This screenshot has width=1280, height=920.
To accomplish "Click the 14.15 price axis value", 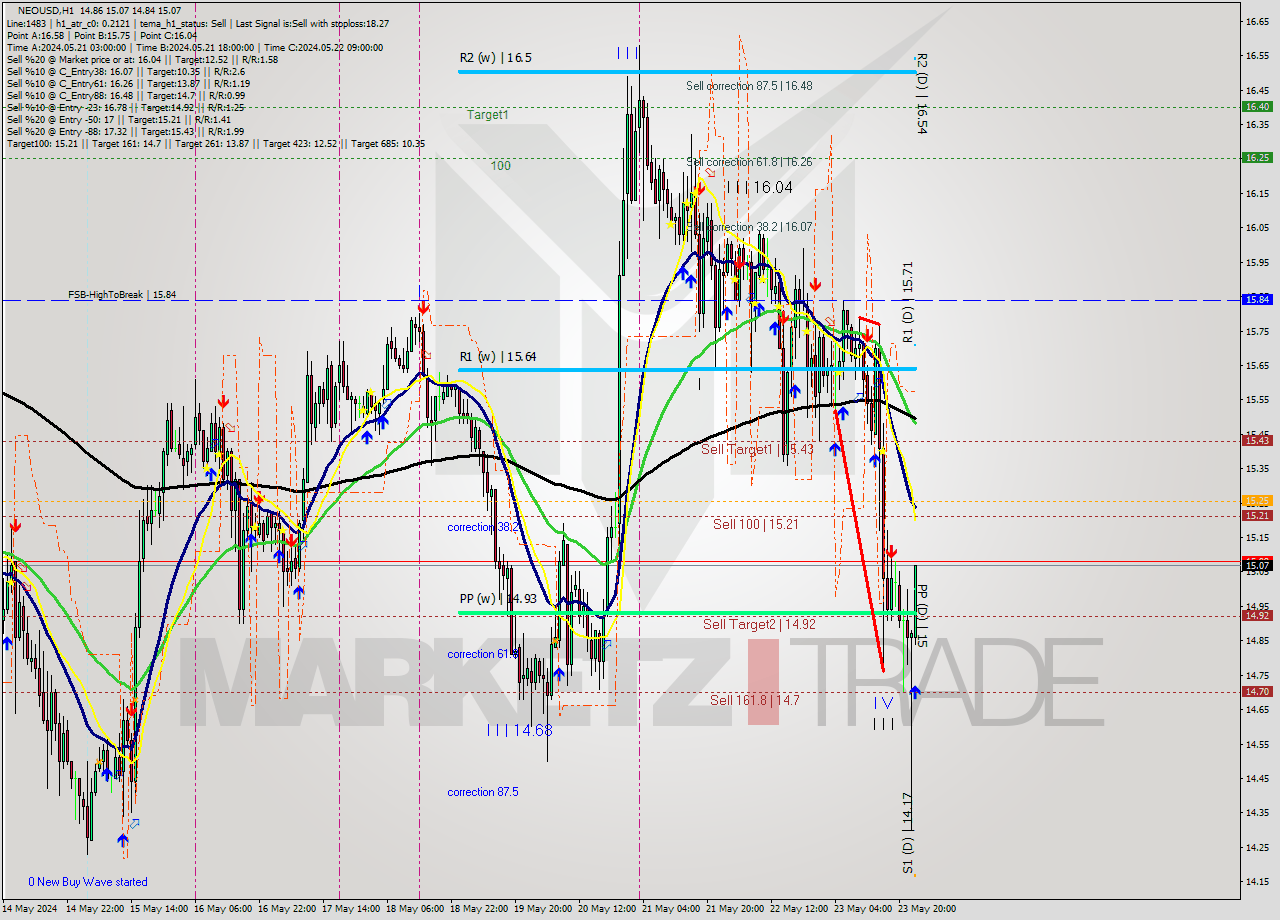I will click(x=1258, y=881).
